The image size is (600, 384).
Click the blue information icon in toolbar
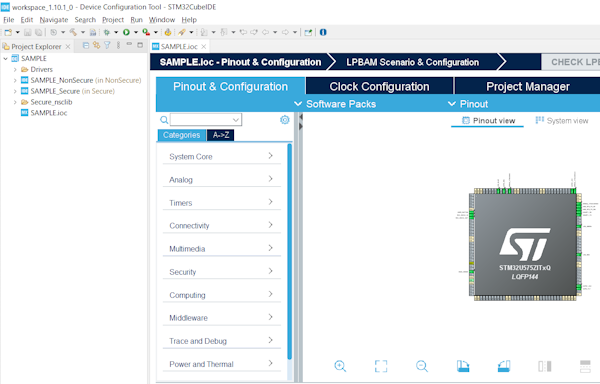tap(323, 33)
